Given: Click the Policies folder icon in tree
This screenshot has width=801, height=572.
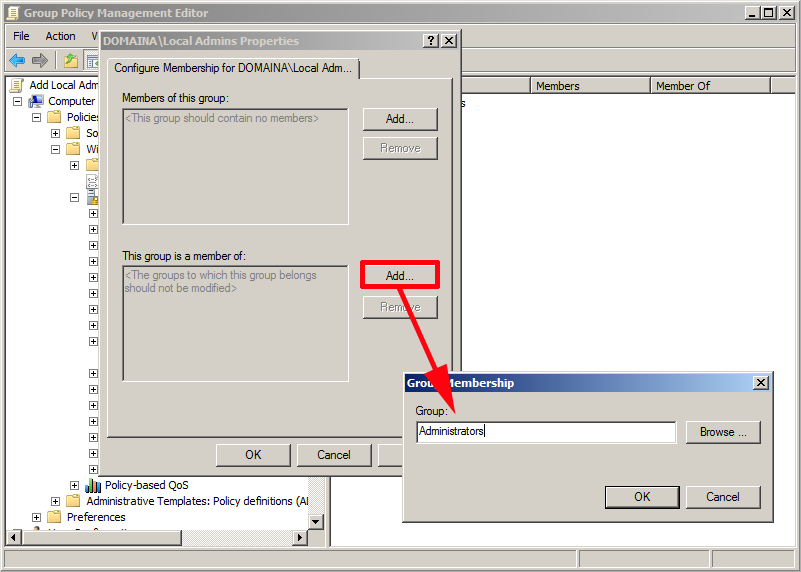Looking at the screenshot, I should [x=54, y=117].
